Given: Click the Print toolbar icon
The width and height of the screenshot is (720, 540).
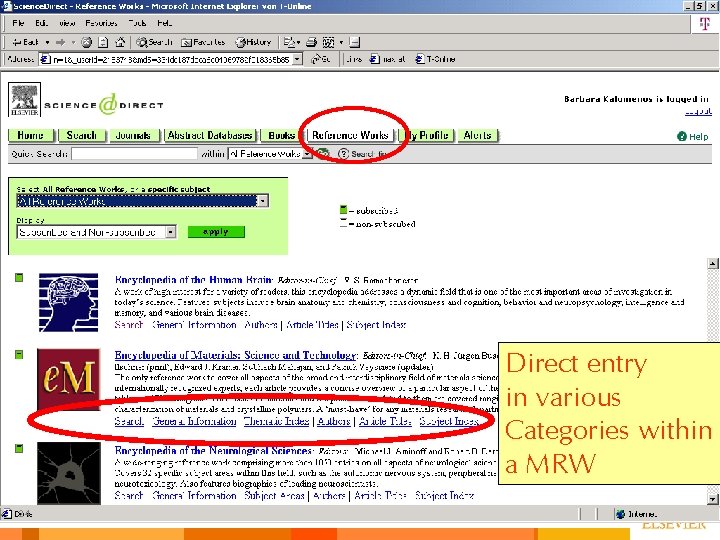Looking at the screenshot, I should (x=311, y=42).
